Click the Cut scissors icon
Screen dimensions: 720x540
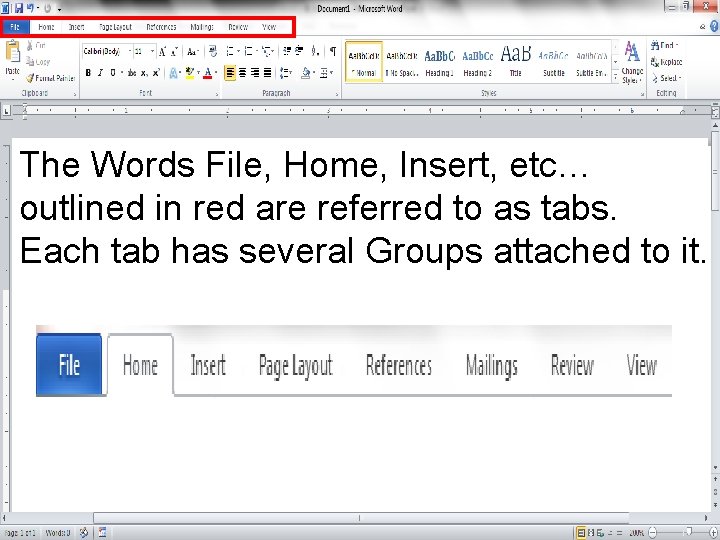30,45
